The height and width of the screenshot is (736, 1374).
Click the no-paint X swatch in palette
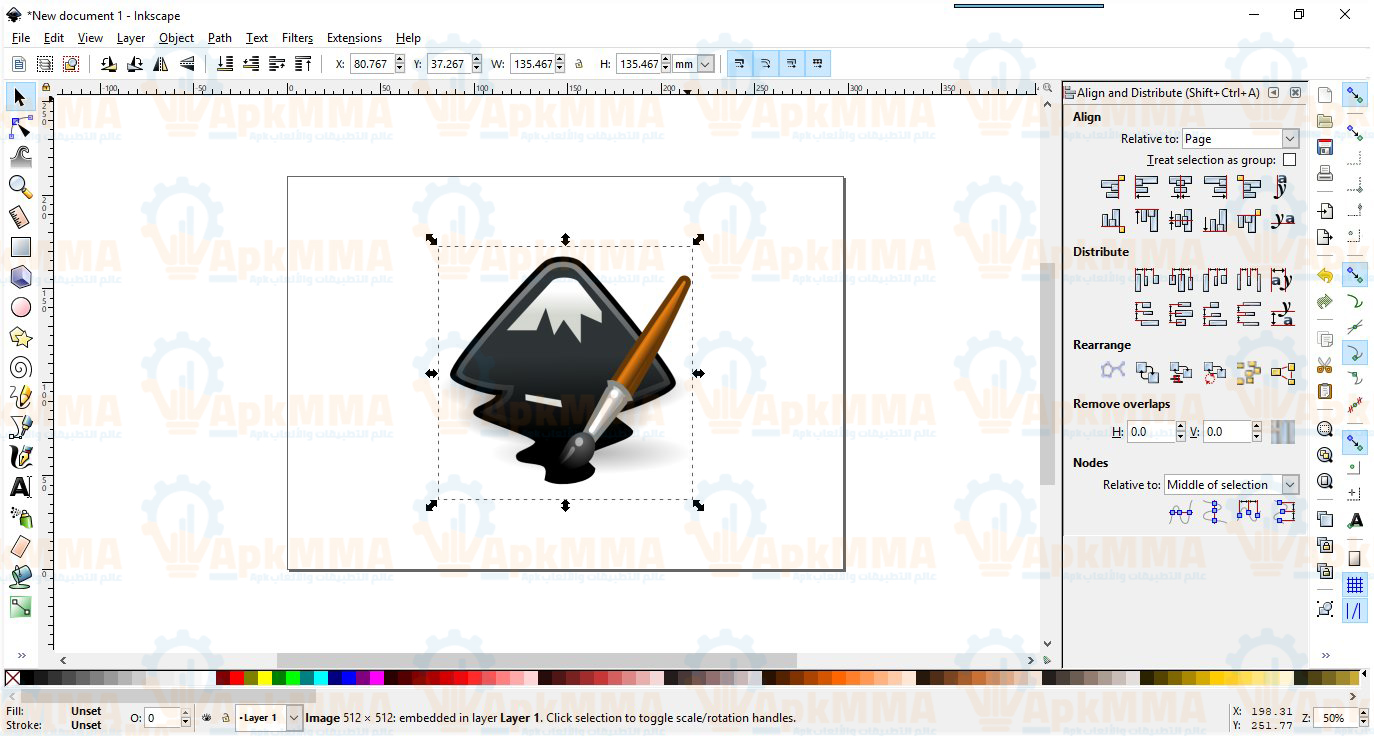[x=12, y=678]
